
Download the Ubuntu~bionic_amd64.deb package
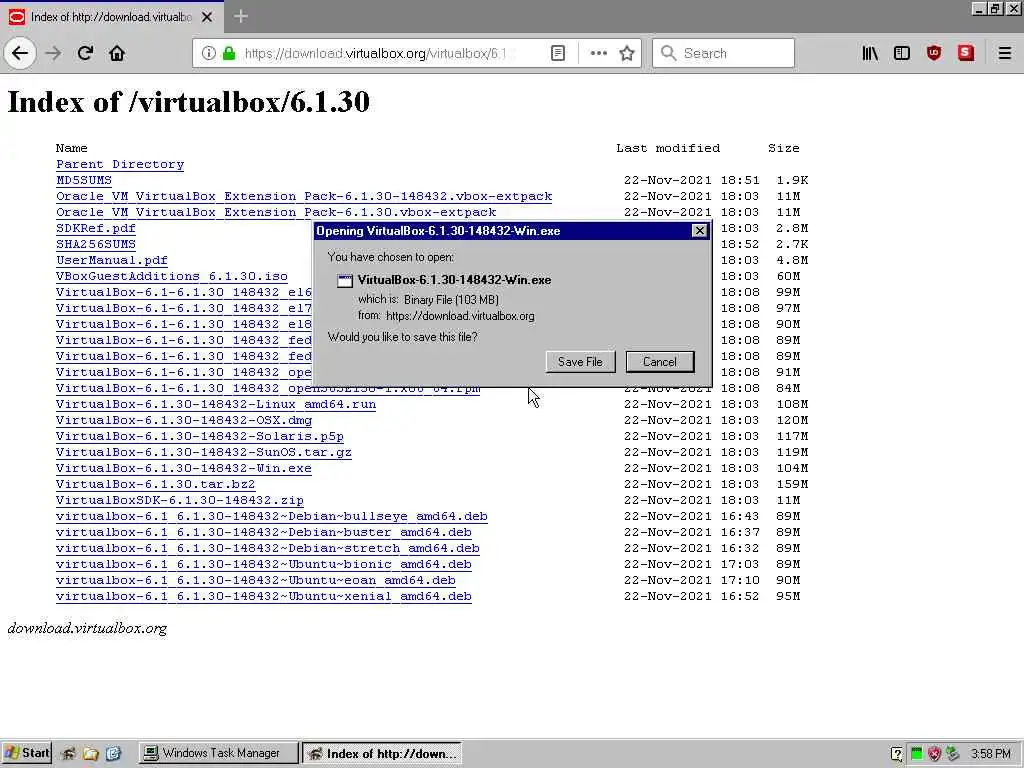point(264,564)
